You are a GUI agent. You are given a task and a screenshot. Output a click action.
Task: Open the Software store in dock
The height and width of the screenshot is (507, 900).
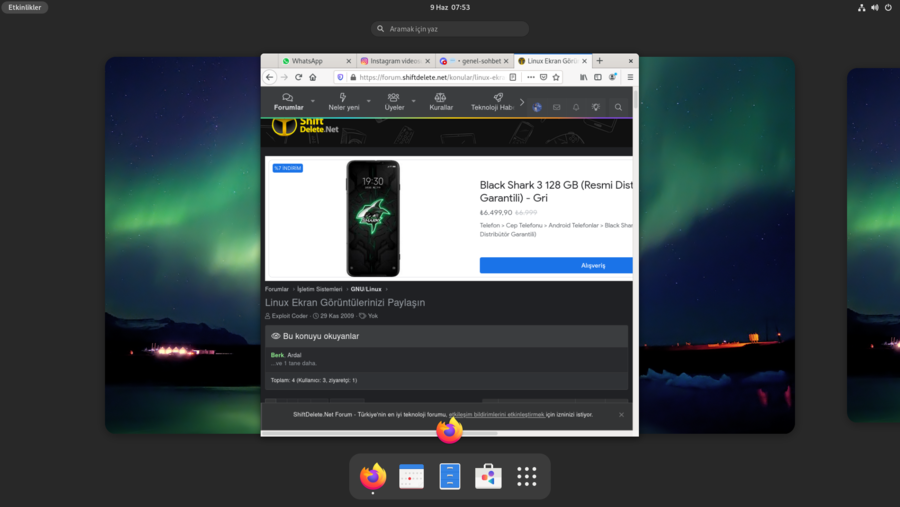488,476
